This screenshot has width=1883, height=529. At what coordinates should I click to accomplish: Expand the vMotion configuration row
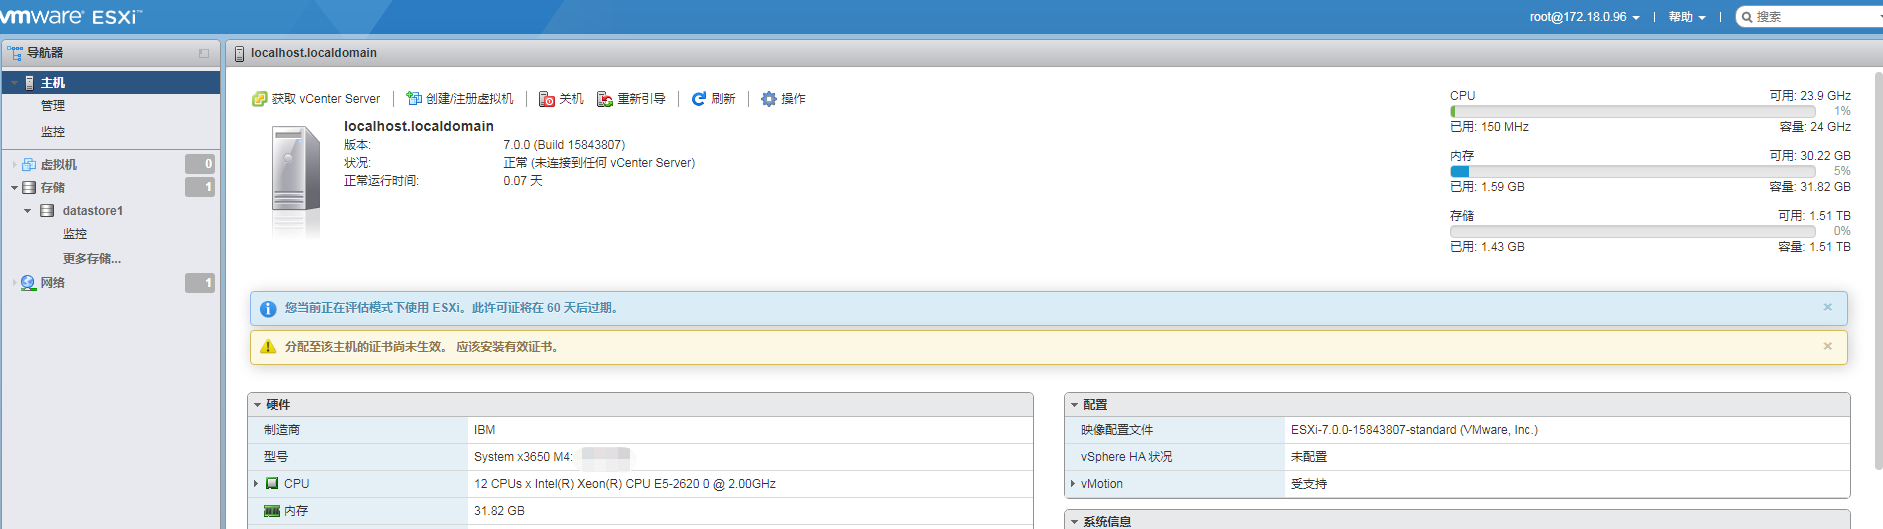click(x=1073, y=484)
